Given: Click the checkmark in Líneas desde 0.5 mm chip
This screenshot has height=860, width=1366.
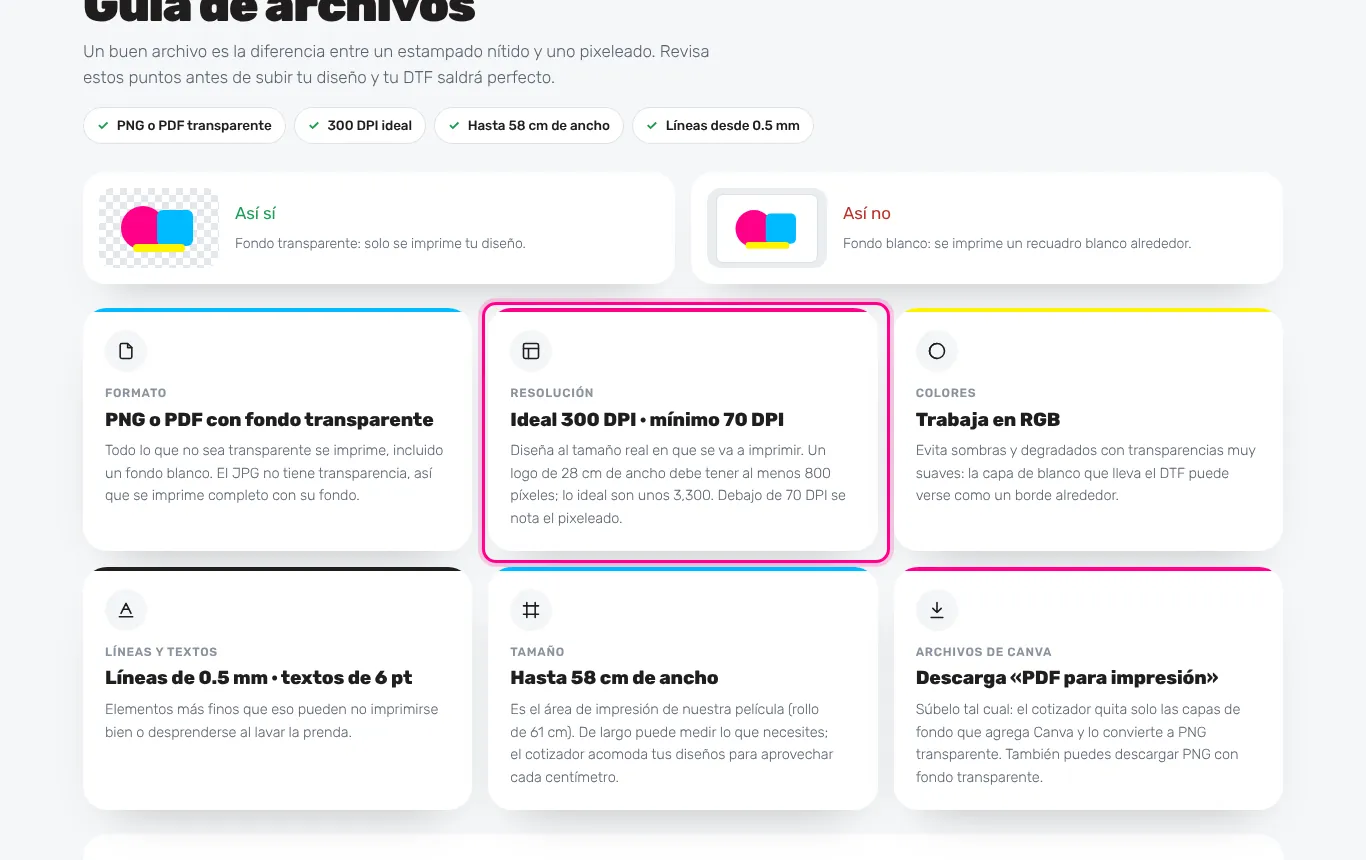Looking at the screenshot, I should pos(652,126).
